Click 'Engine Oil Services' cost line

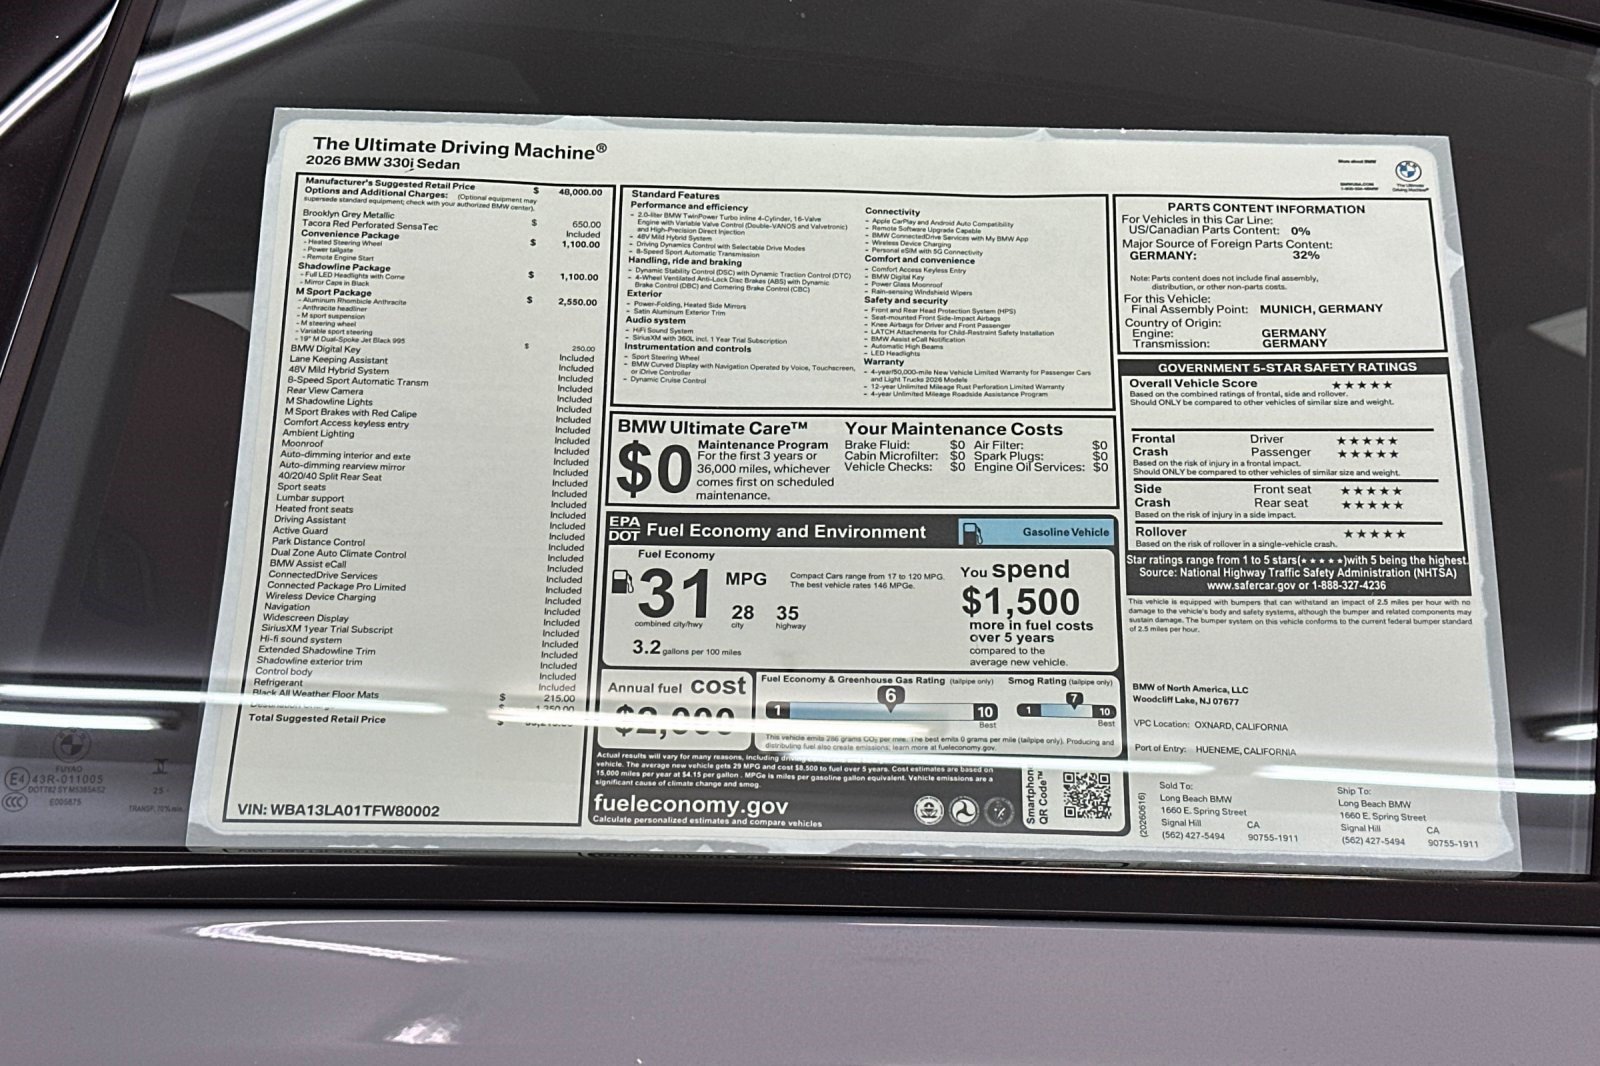(1040, 467)
